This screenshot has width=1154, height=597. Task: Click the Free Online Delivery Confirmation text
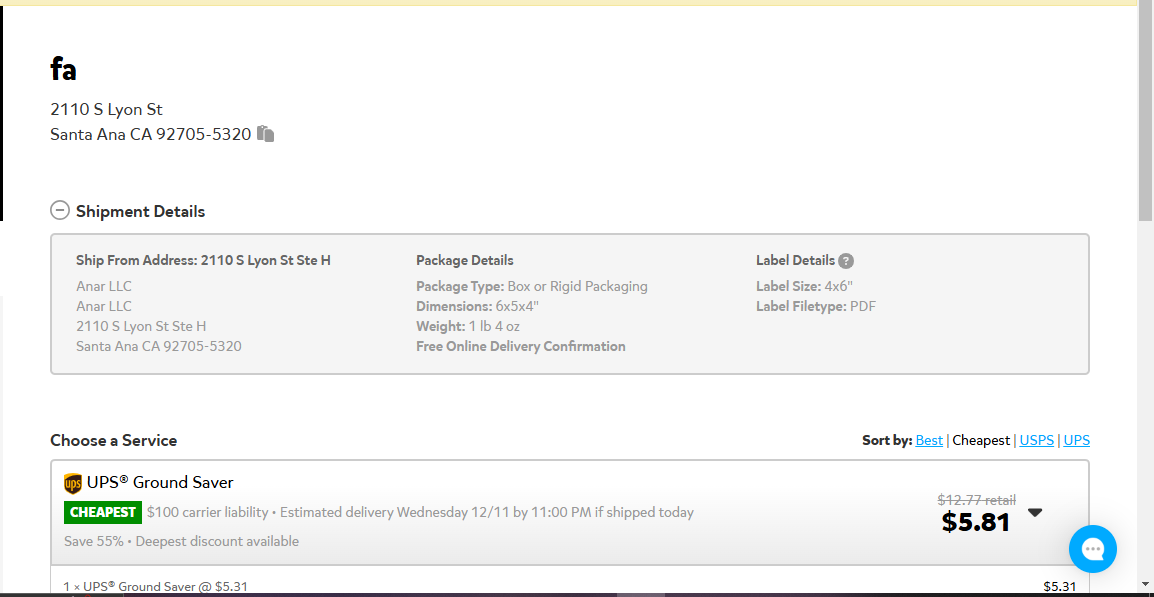pos(520,347)
